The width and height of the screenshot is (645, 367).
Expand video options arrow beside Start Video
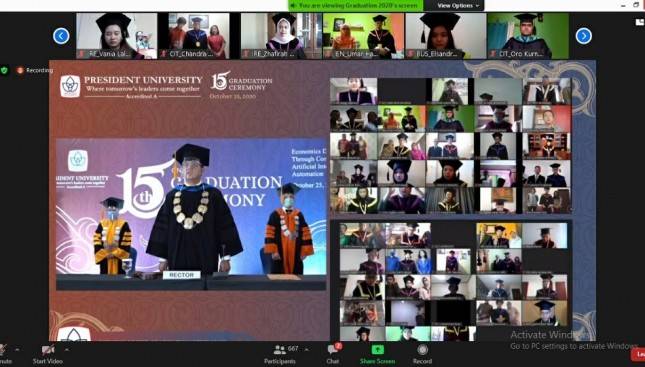pyautogui.click(x=67, y=350)
